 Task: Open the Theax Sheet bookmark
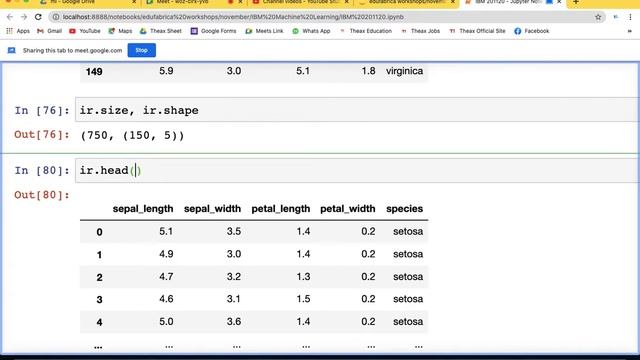click(x=160, y=31)
